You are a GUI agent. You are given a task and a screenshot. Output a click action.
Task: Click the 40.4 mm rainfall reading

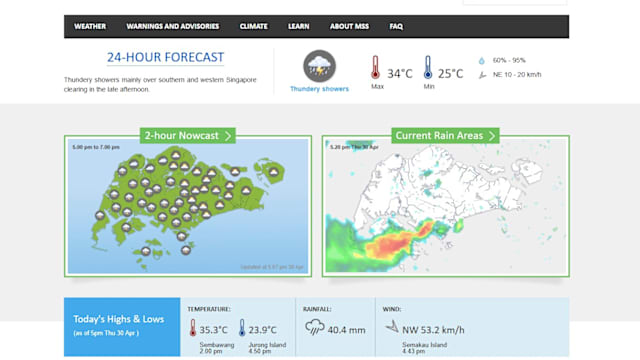pos(346,330)
